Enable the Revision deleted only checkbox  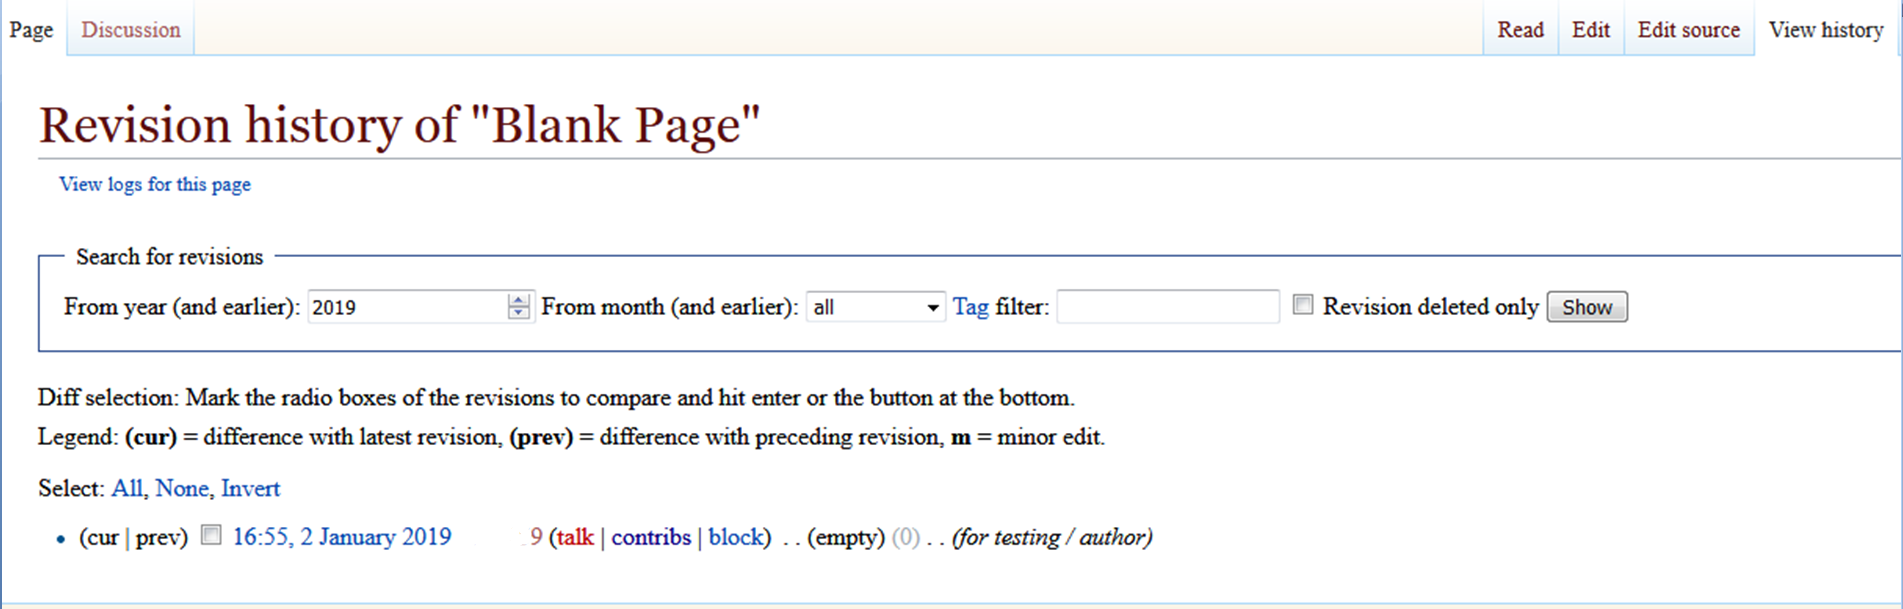point(1302,305)
